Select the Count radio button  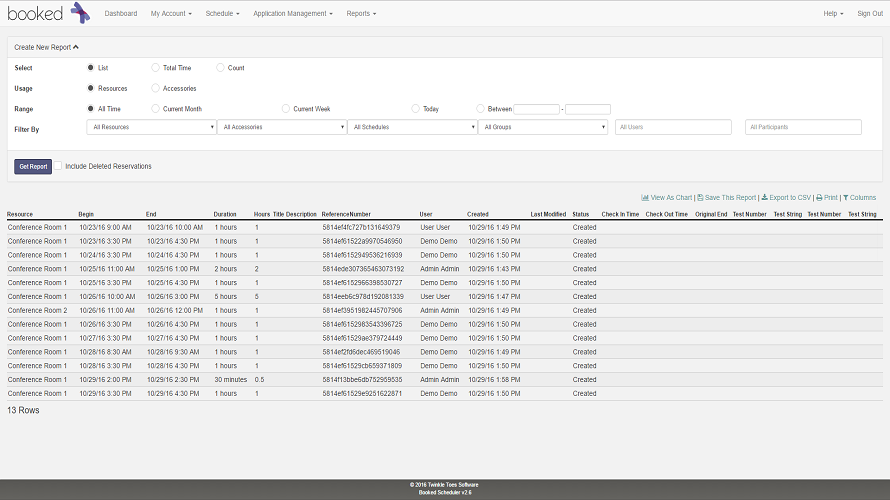coord(220,68)
